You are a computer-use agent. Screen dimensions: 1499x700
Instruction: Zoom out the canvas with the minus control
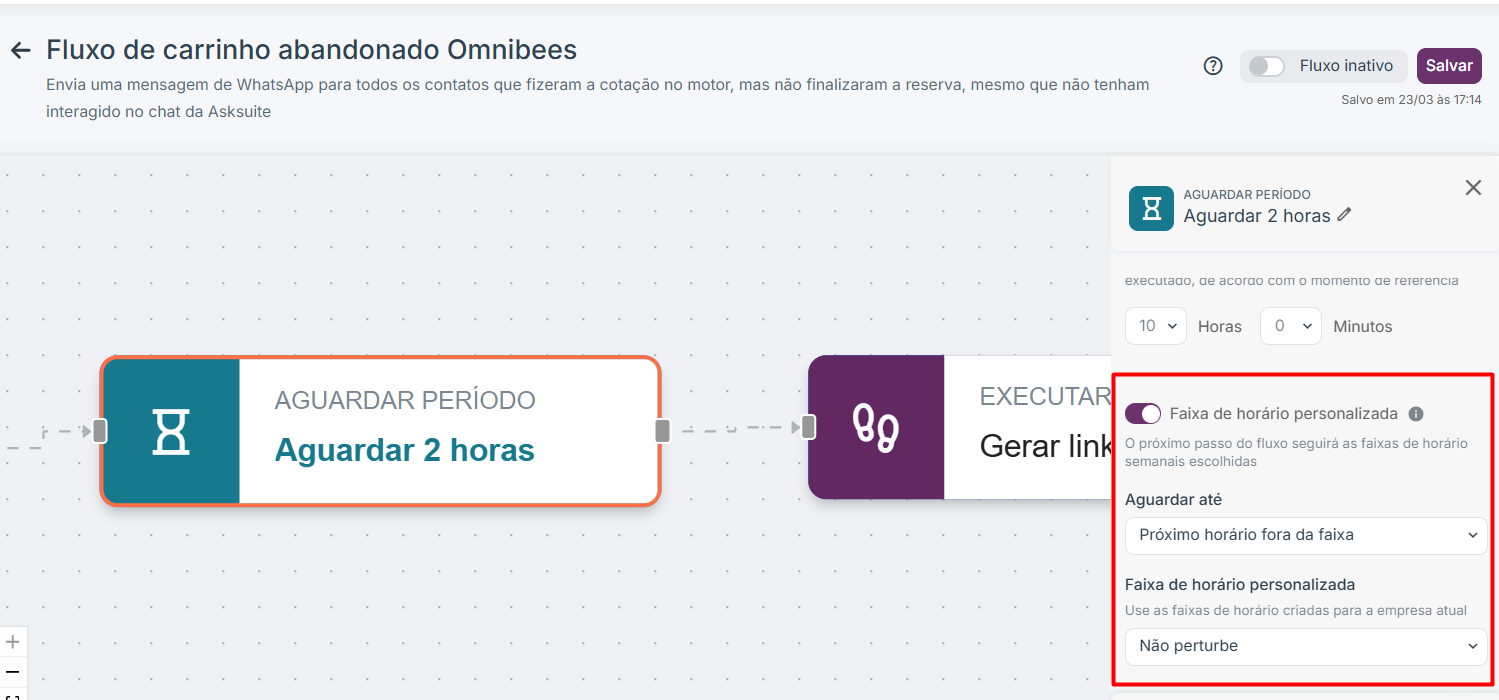[x=13, y=672]
